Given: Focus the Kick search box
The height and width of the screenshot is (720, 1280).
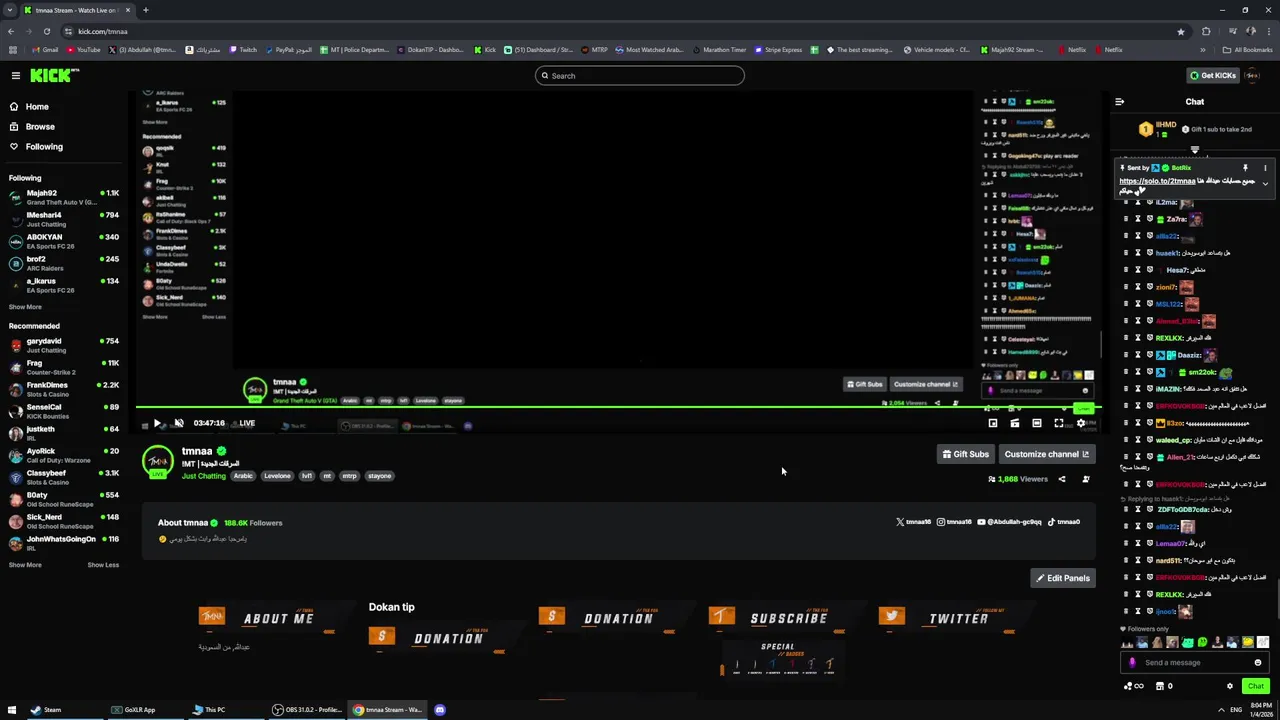Looking at the screenshot, I should pyautogui.click(x=640, y=75).
